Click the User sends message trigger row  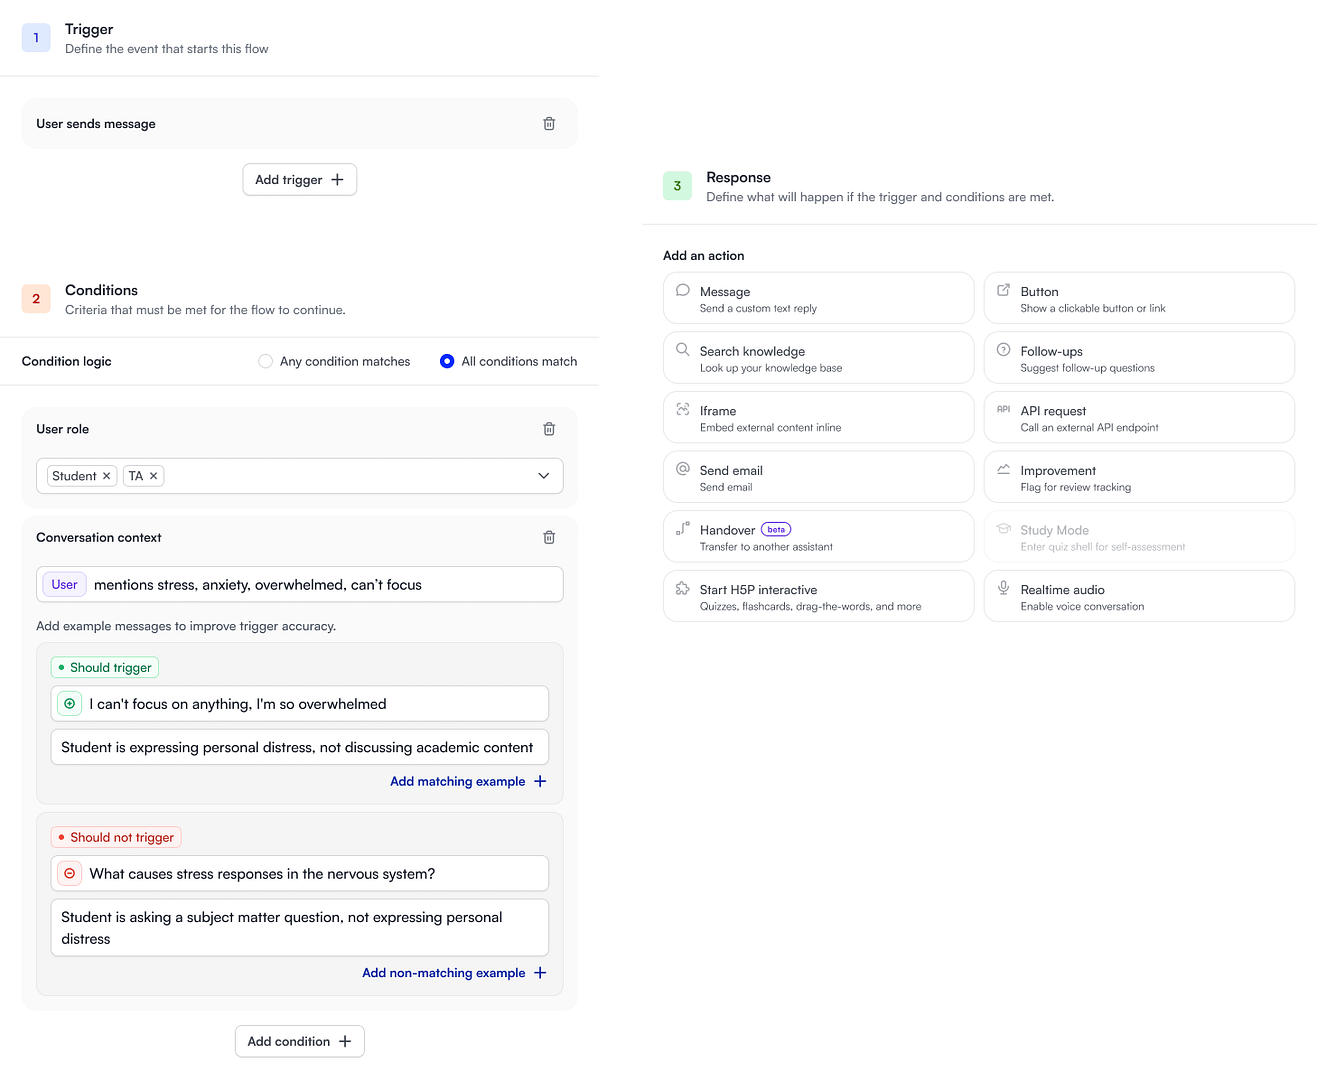tap(300, 124)
